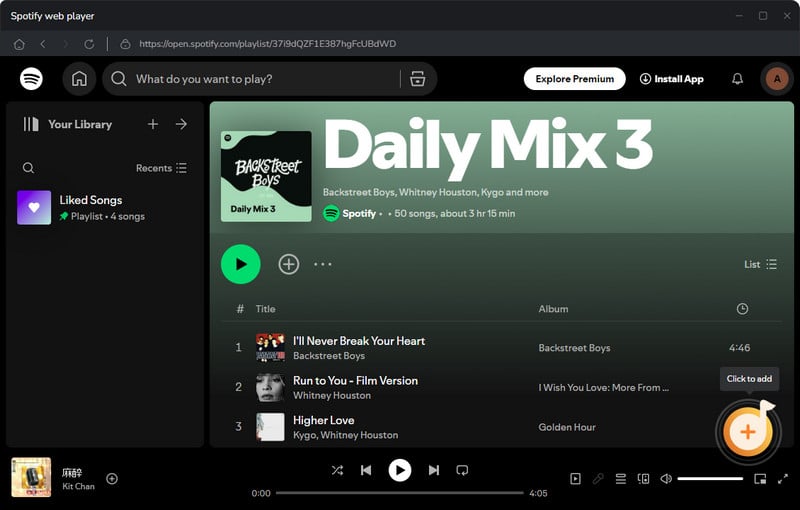Open the miniplayer icon
Screen dimensions: 800x510
[760, 479]
